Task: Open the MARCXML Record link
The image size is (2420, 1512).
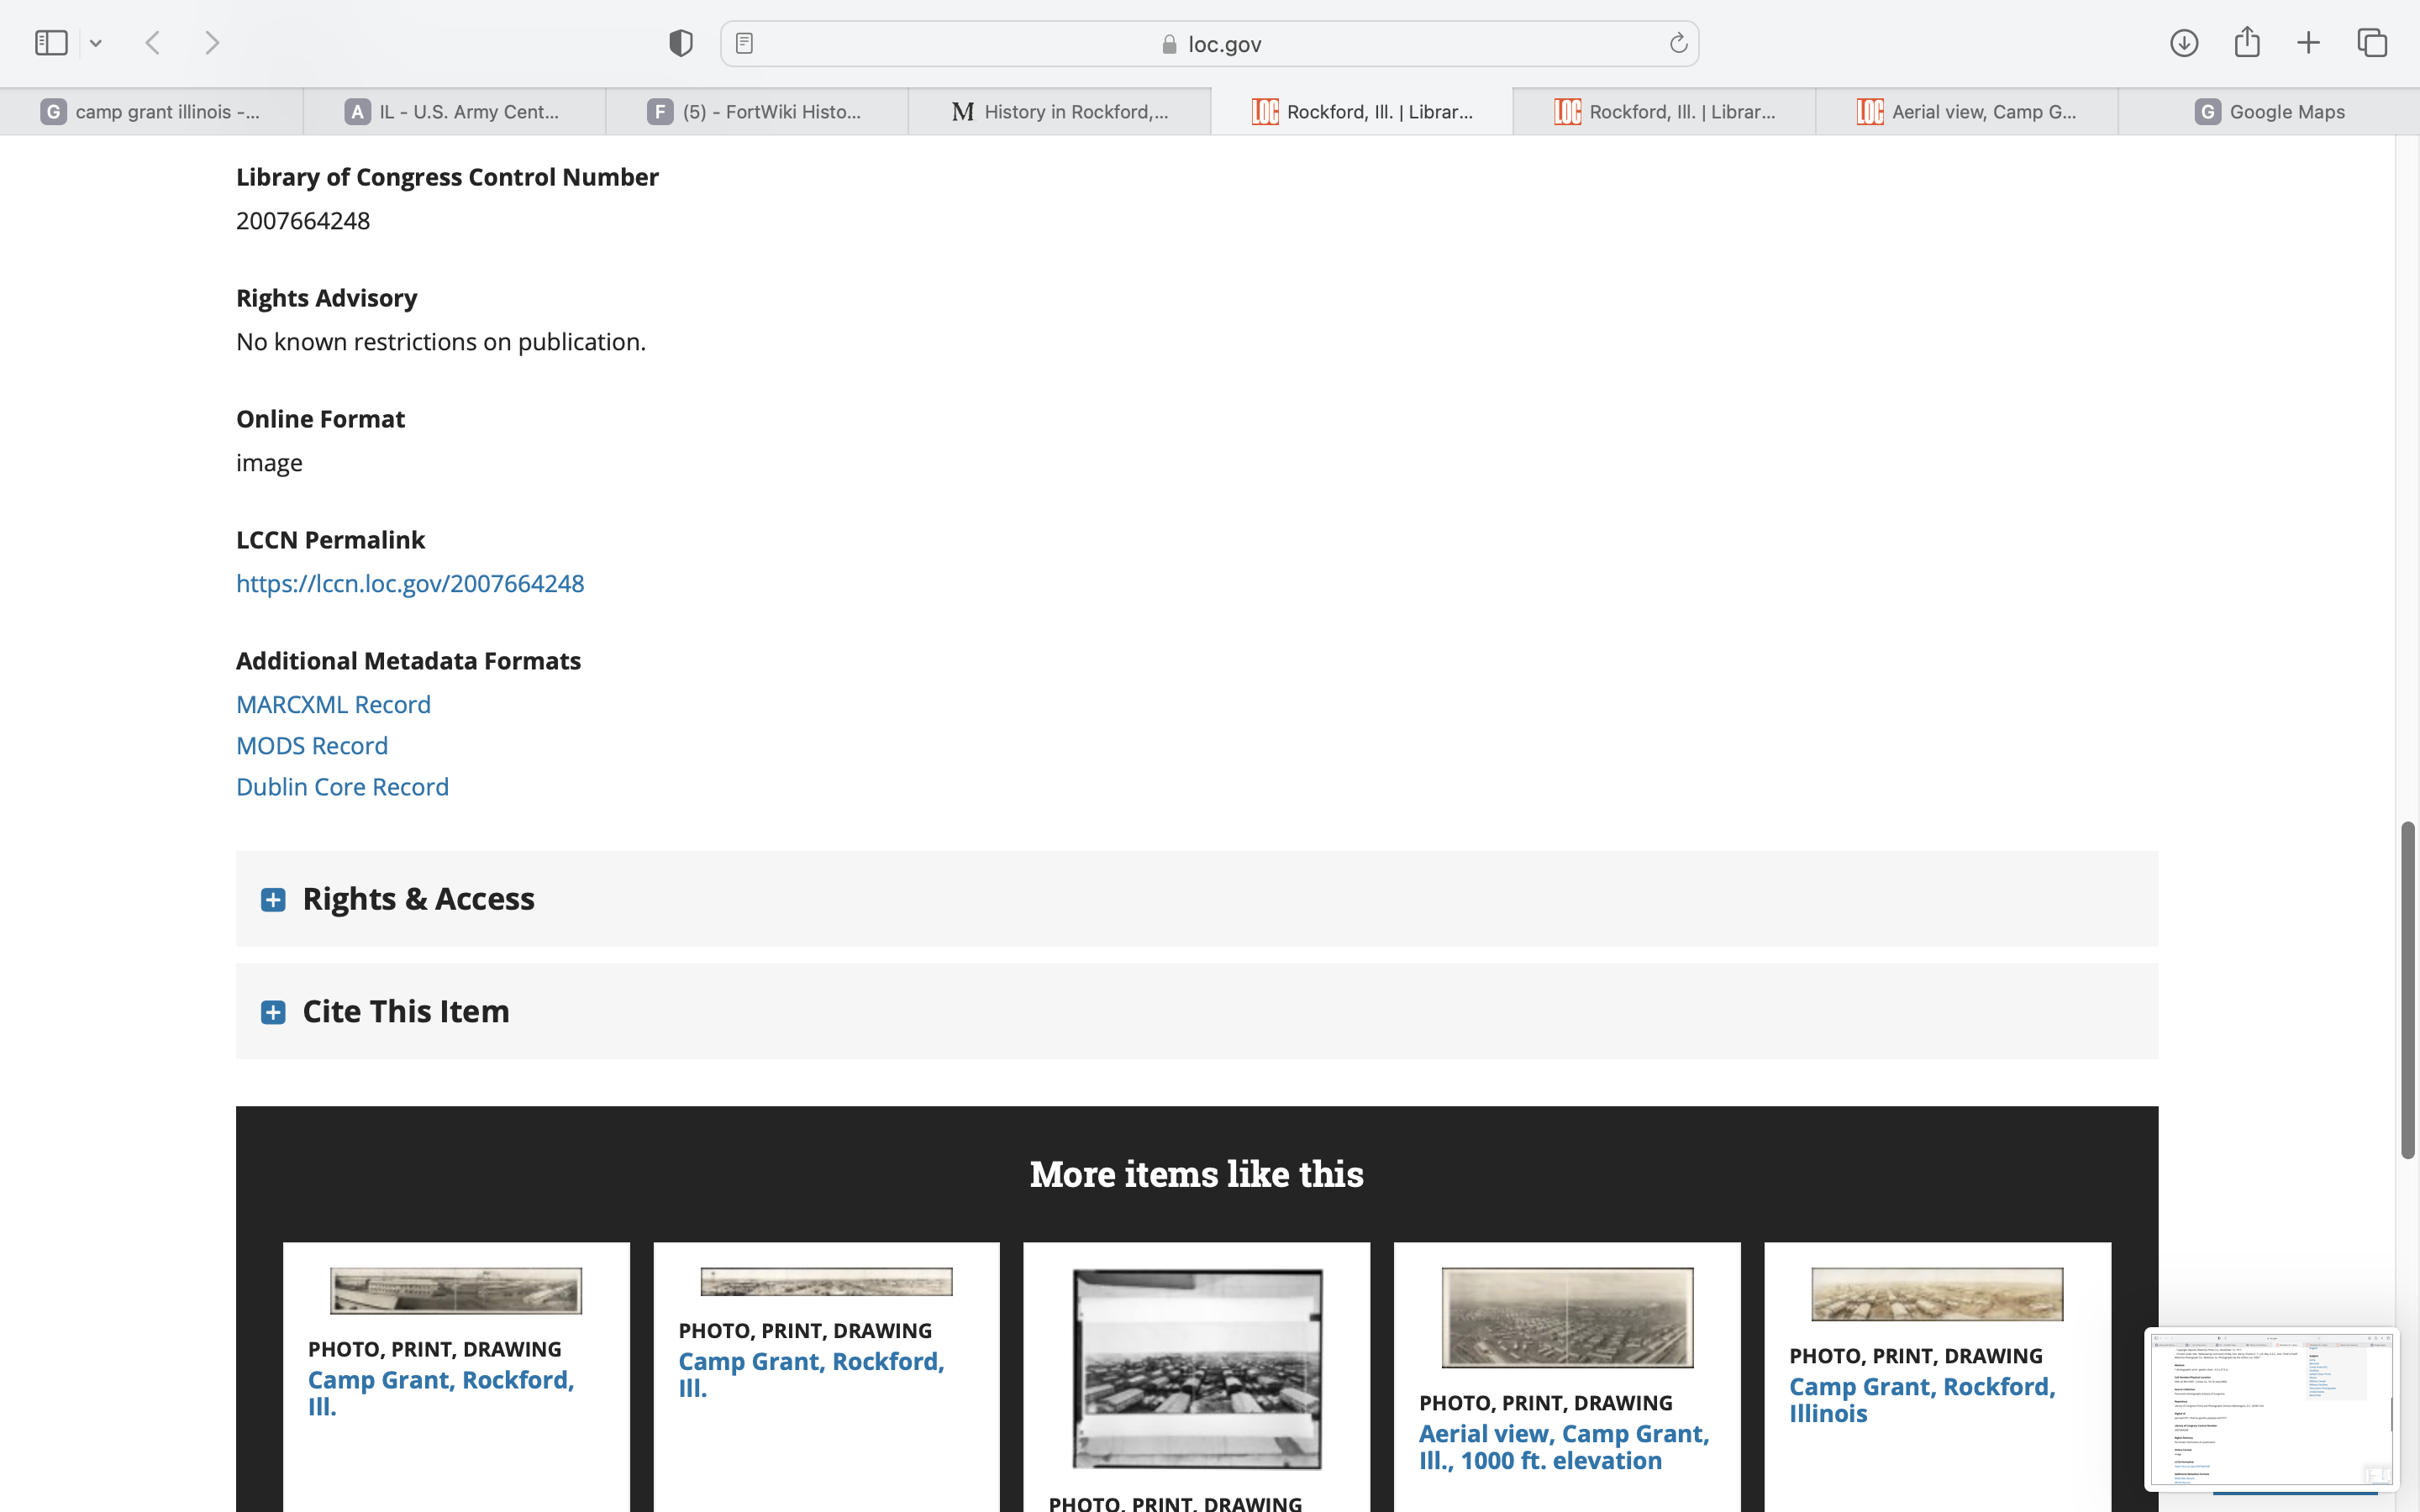Action: (x=333, y=705)
